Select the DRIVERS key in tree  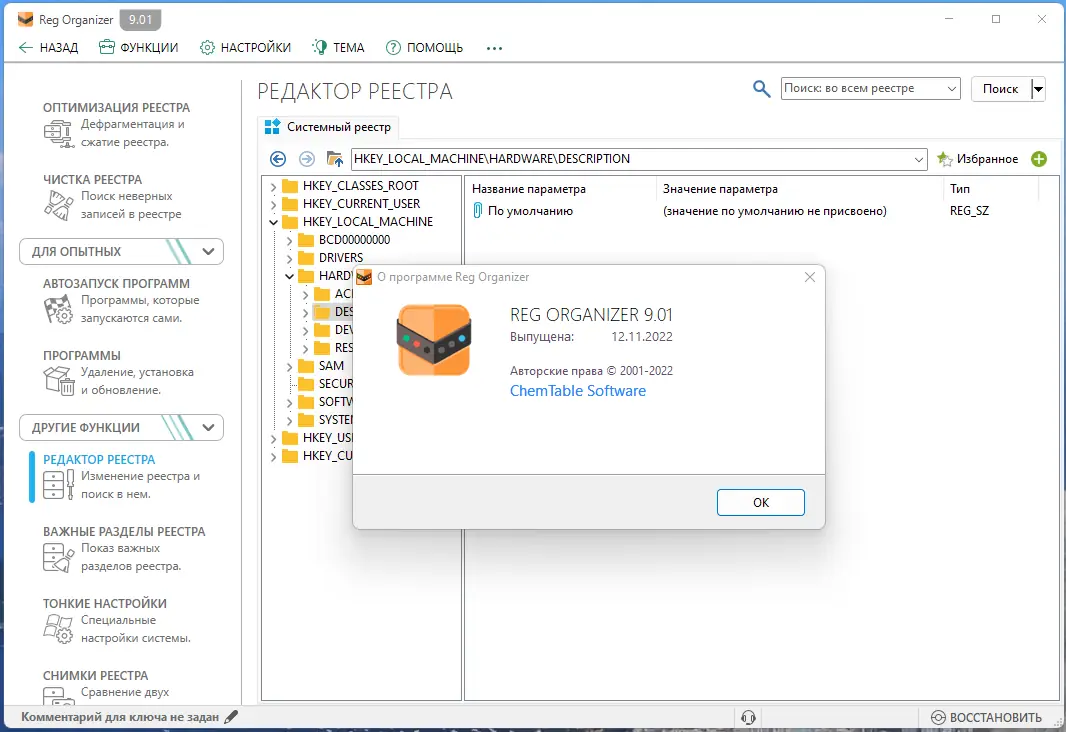[x=341, y=258]
